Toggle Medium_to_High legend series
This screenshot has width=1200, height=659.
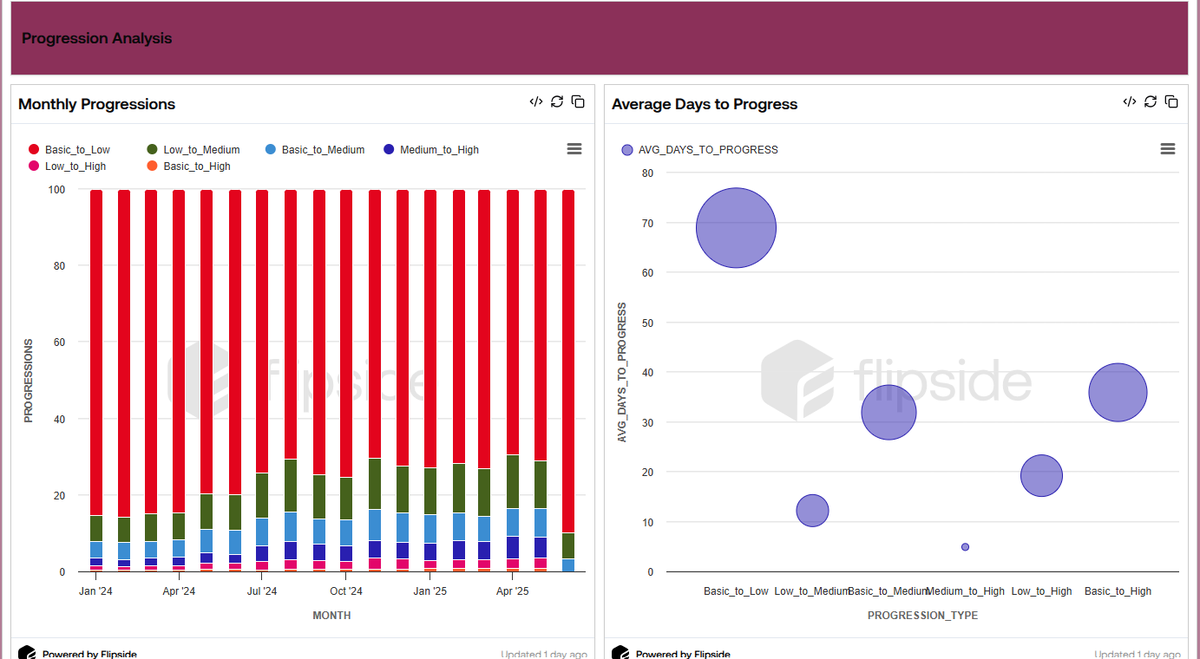click(x=431, y=150)
